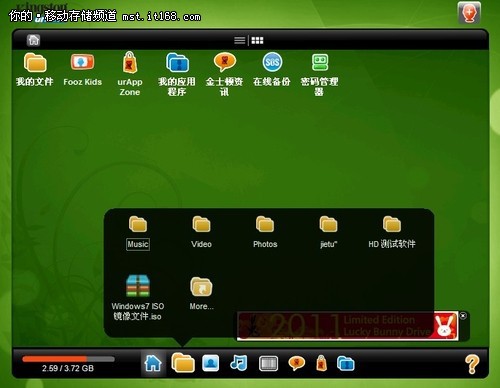Screen dimensions: 500x388
Task: Close the Lucky Bunny Drive banner
Action: pyautogui.click(x=463, y=315)
